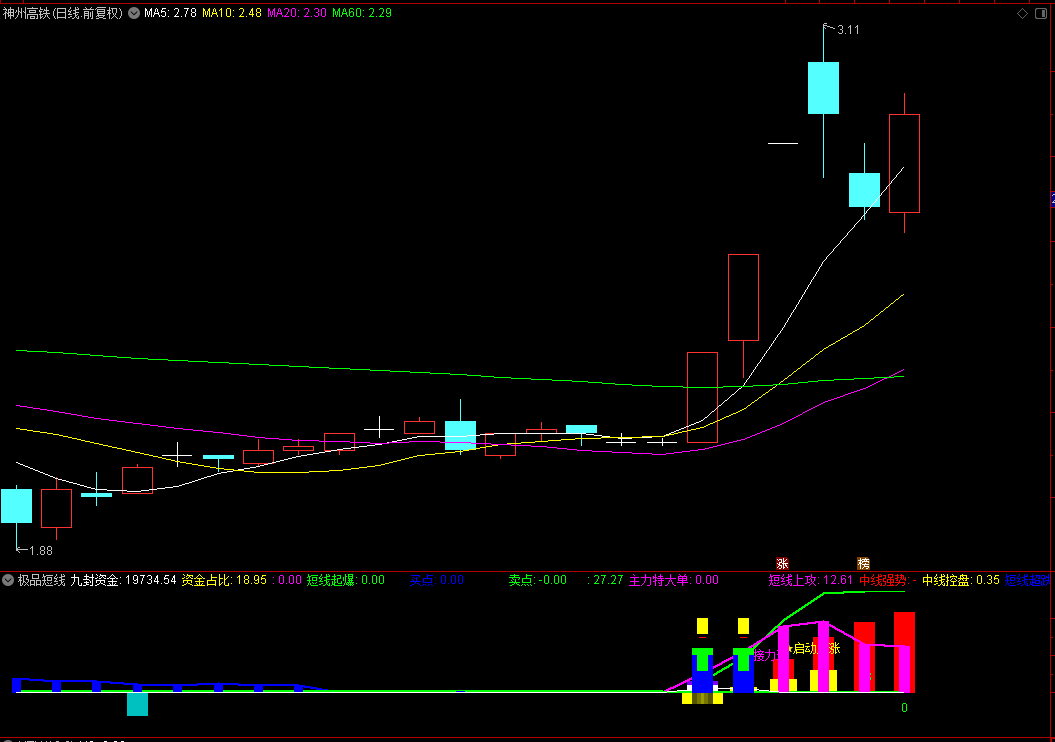
Task: Select the flat white limit-up dash left of the 3.11 candle
Action: point(783,143)
